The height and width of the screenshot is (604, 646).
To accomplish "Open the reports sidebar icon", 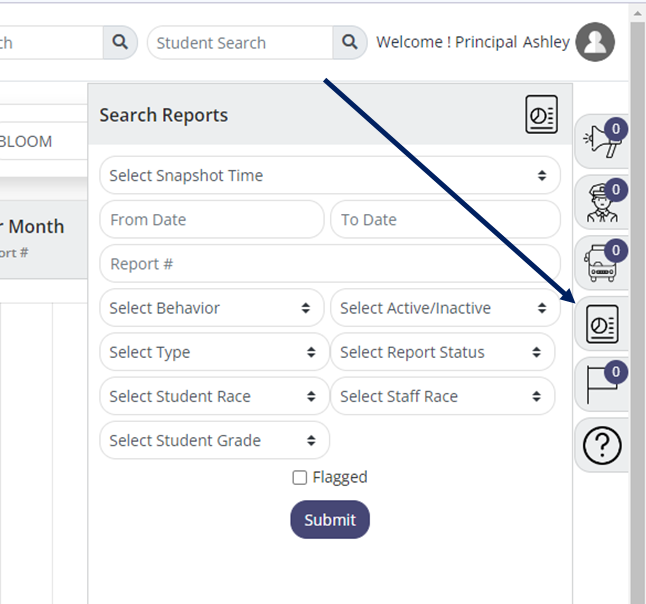I will tap(602, 324).
